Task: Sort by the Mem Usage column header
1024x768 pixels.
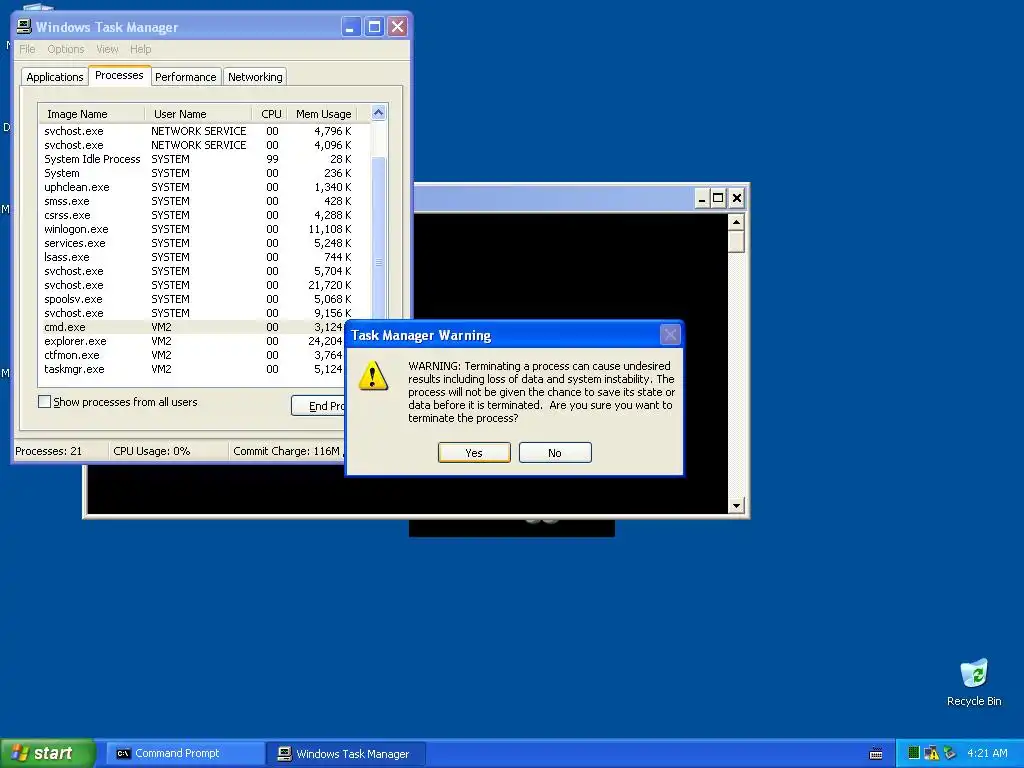Action: [x=323, y=114]
